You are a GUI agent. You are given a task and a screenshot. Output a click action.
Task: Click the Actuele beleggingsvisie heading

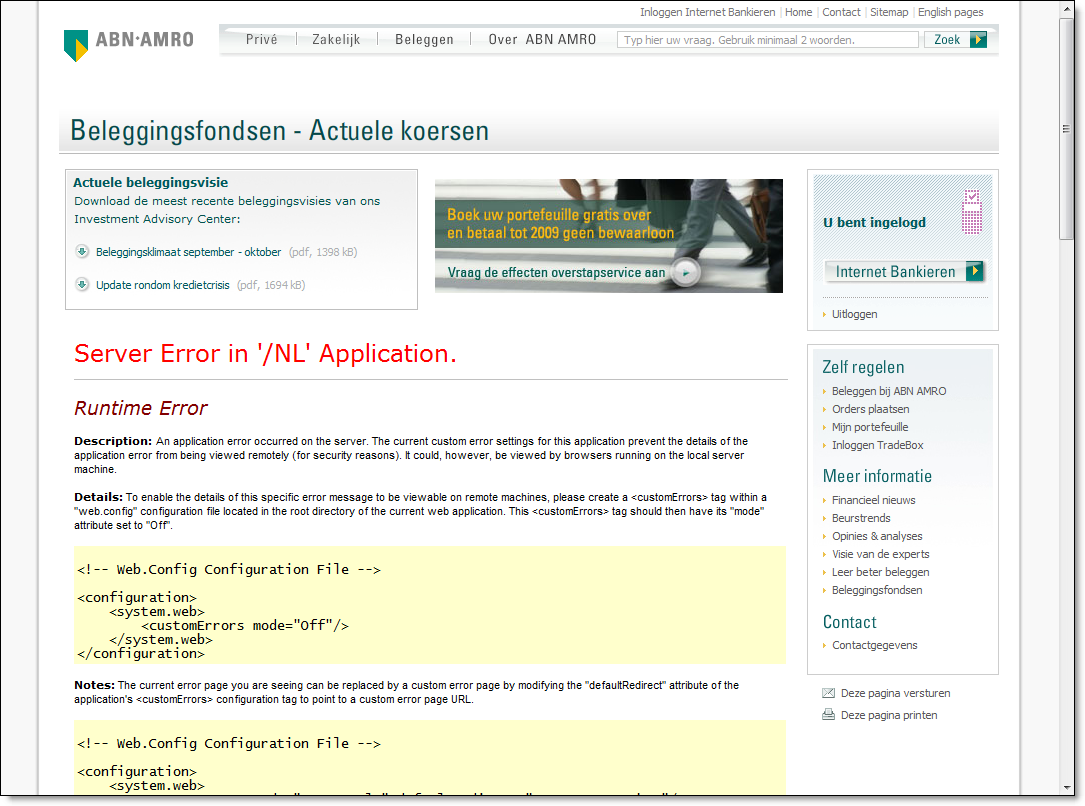(151, 183)
